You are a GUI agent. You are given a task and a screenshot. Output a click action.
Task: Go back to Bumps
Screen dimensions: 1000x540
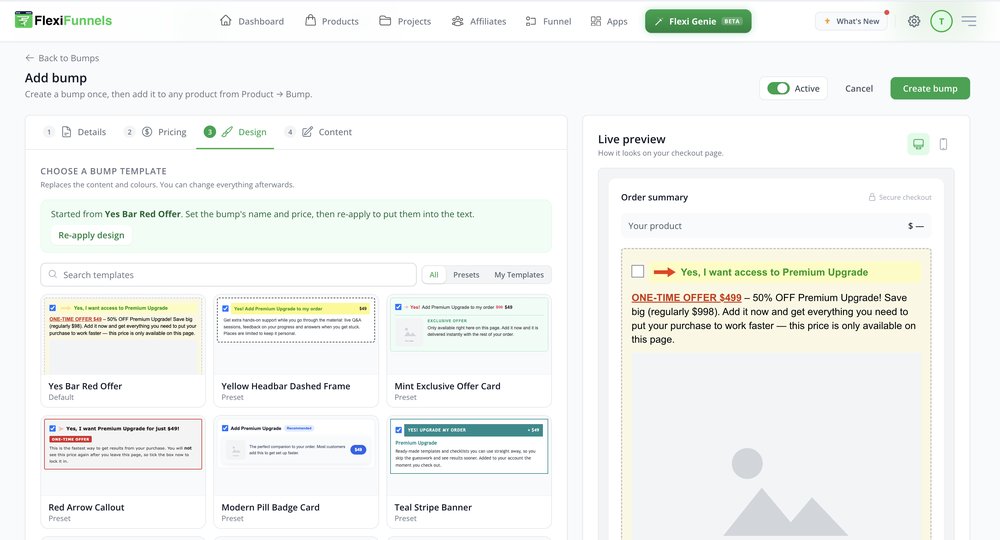coord(62,58)
